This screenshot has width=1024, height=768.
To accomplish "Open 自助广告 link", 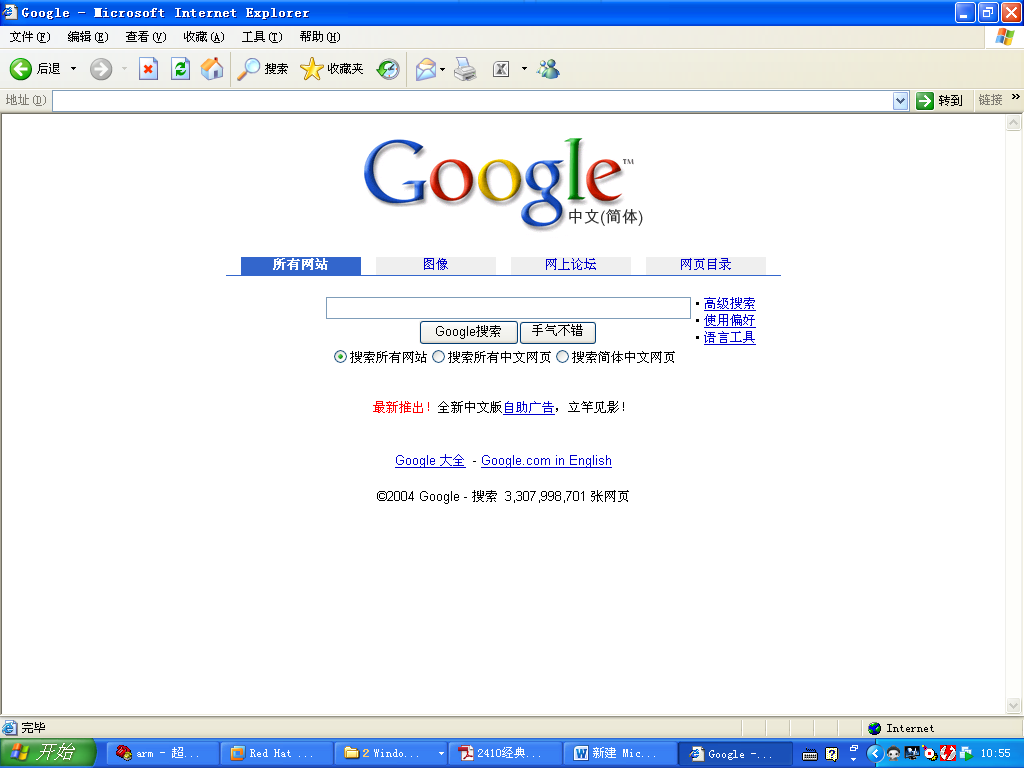I will click(528, 408).
